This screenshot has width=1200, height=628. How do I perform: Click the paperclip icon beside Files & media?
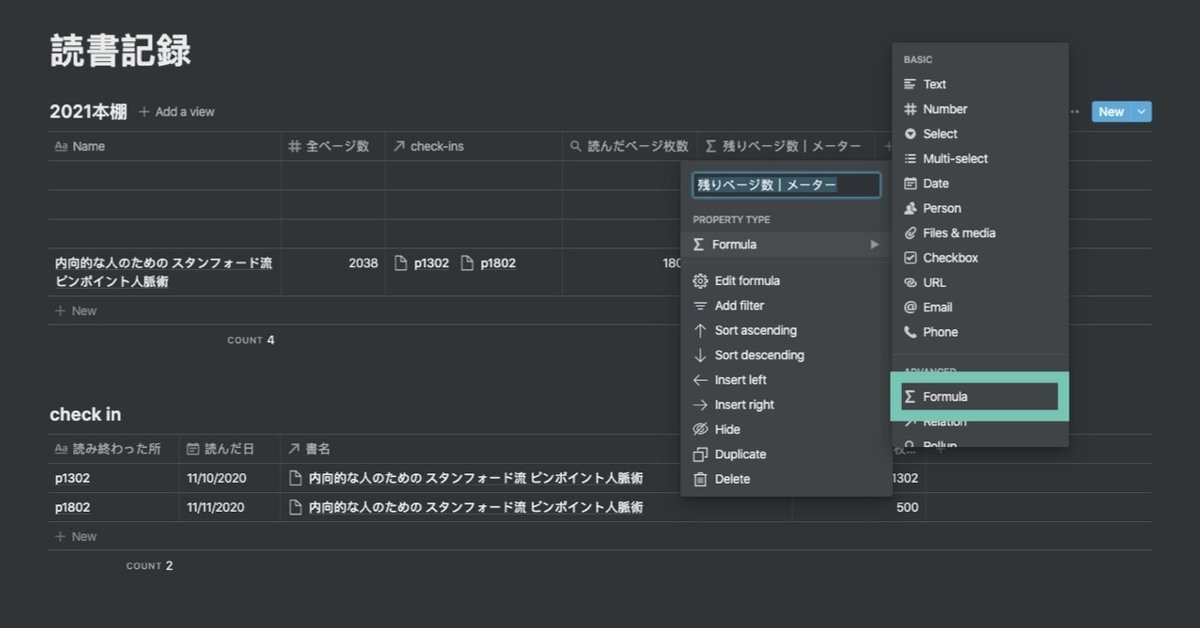[910, 233]
